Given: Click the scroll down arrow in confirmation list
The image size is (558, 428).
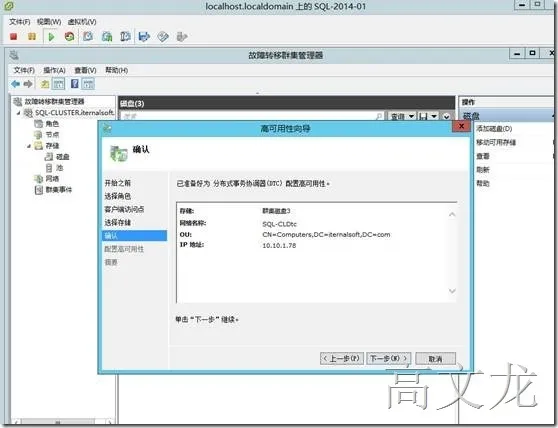Looking at the screenshot, I should click(452, 291).
